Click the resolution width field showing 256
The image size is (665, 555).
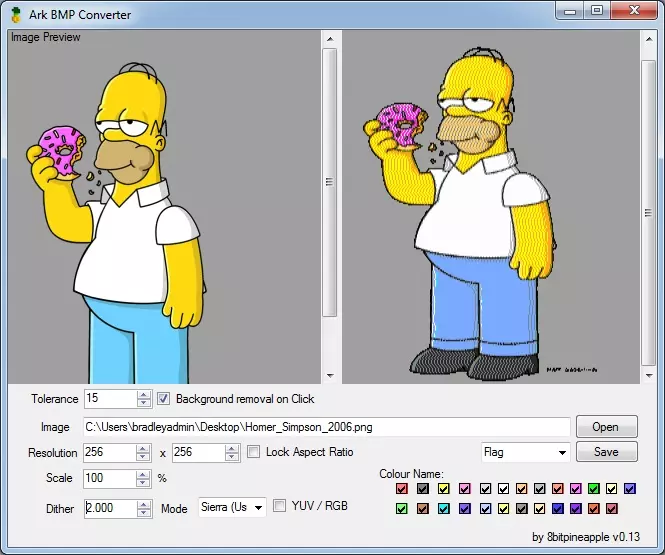click(x=110, y=452)
